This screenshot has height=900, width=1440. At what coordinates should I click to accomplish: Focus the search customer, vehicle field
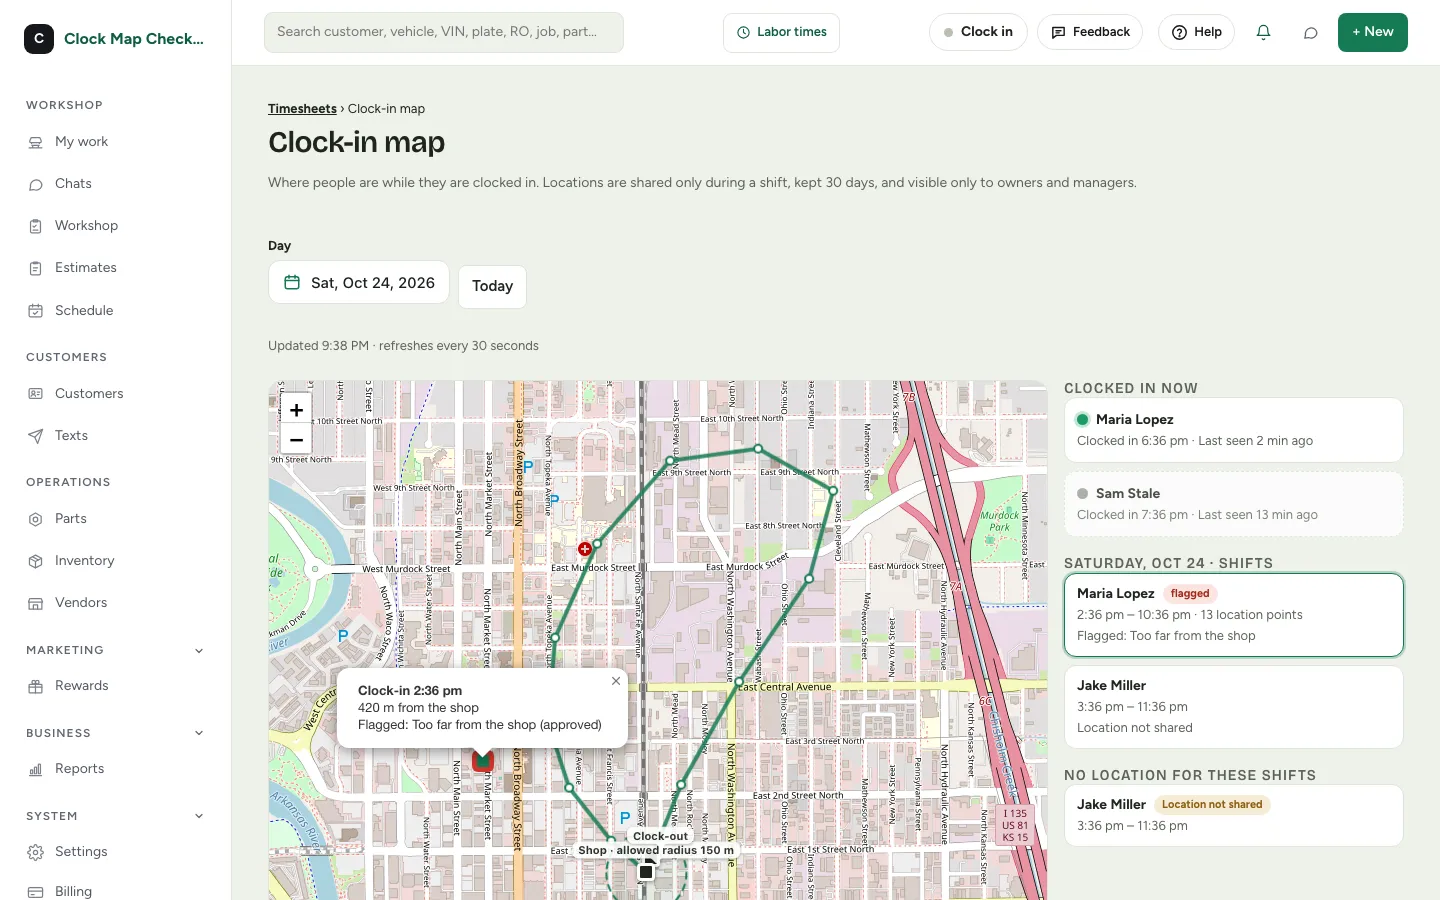[444, 32]
